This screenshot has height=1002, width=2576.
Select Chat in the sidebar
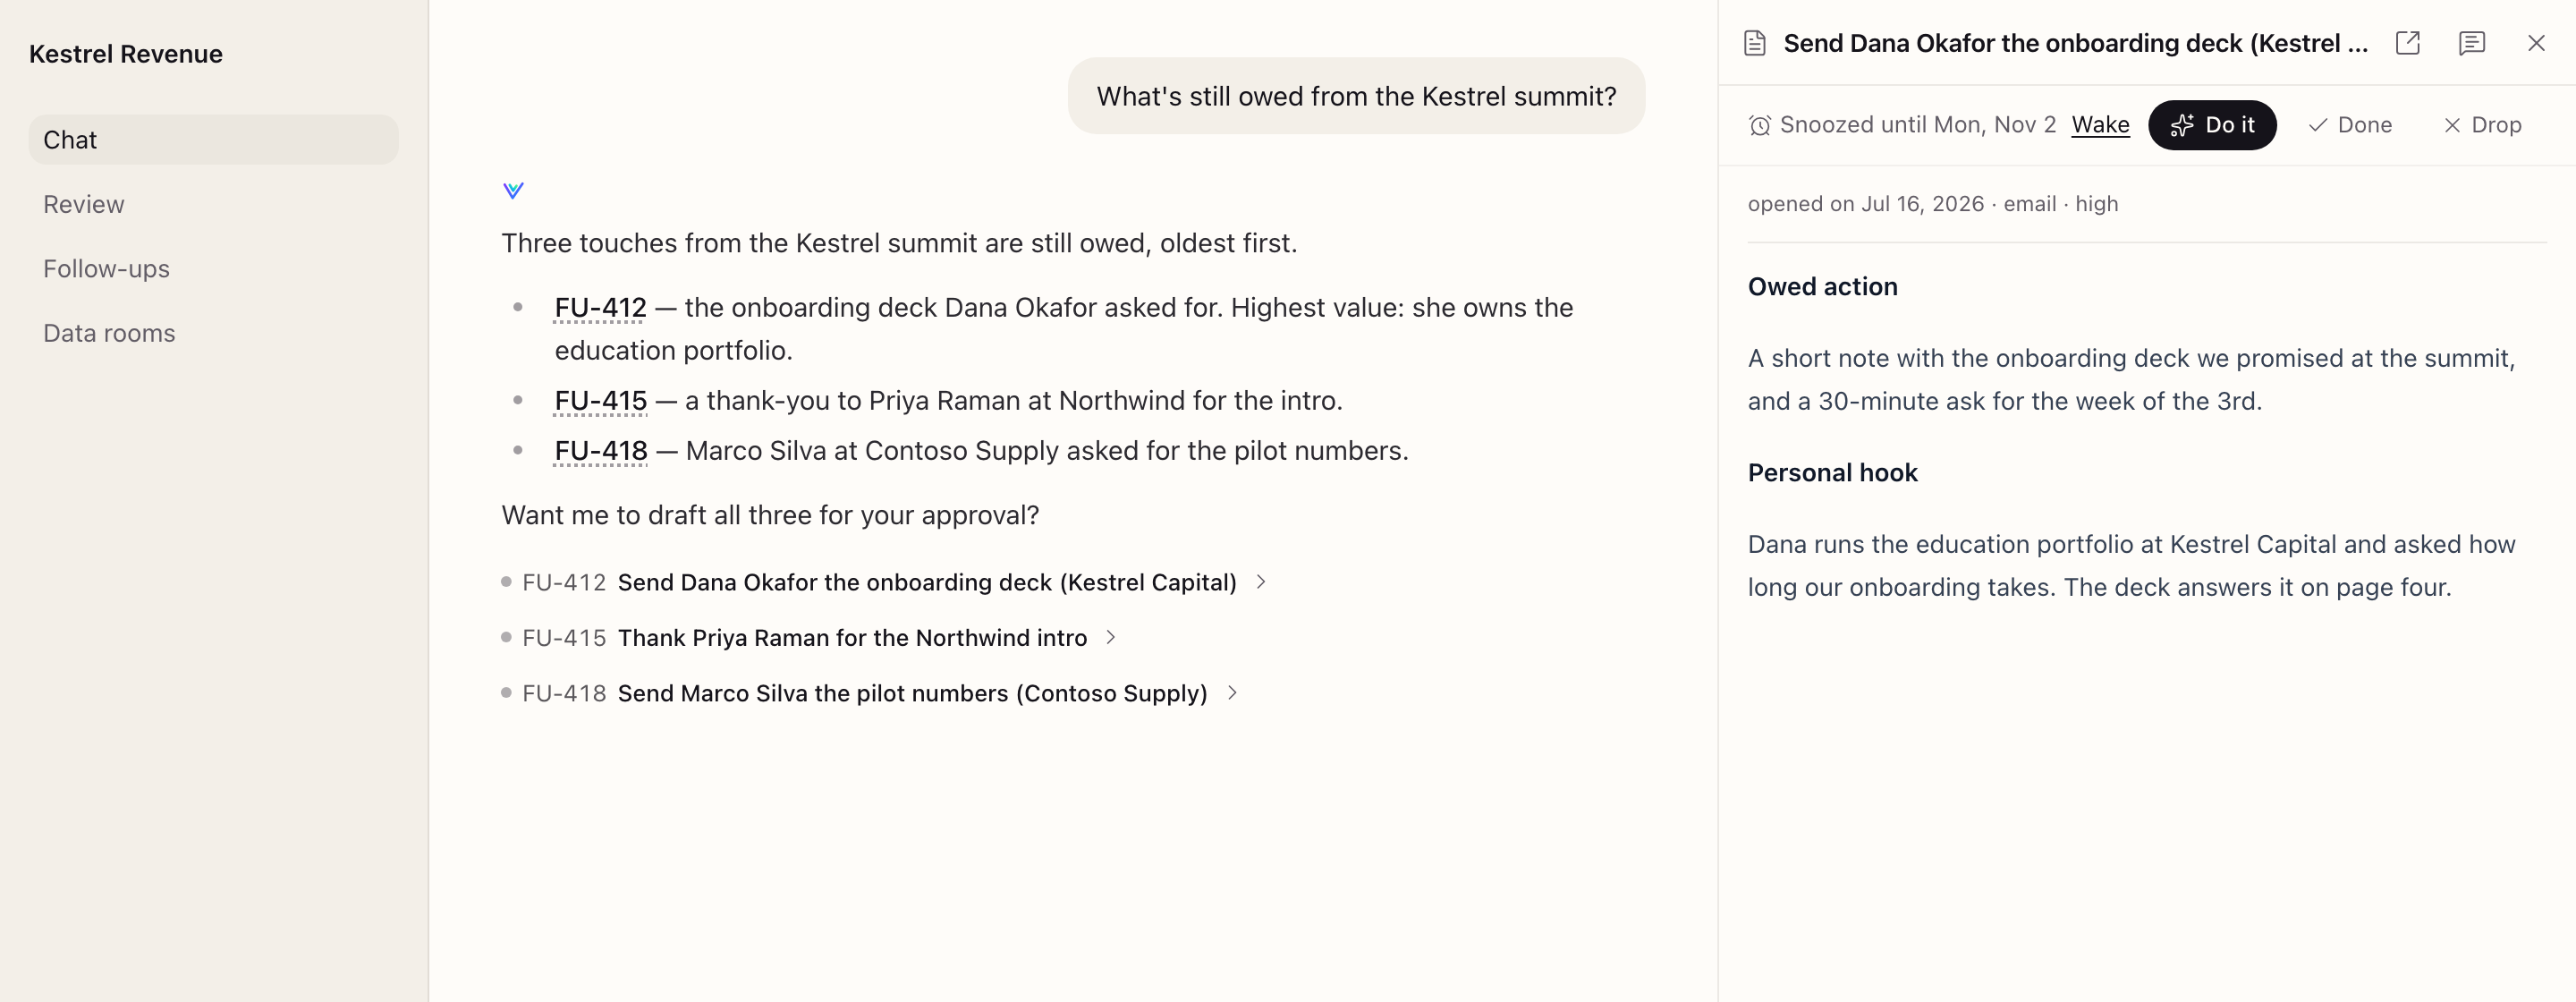click(x=213, y=140)
